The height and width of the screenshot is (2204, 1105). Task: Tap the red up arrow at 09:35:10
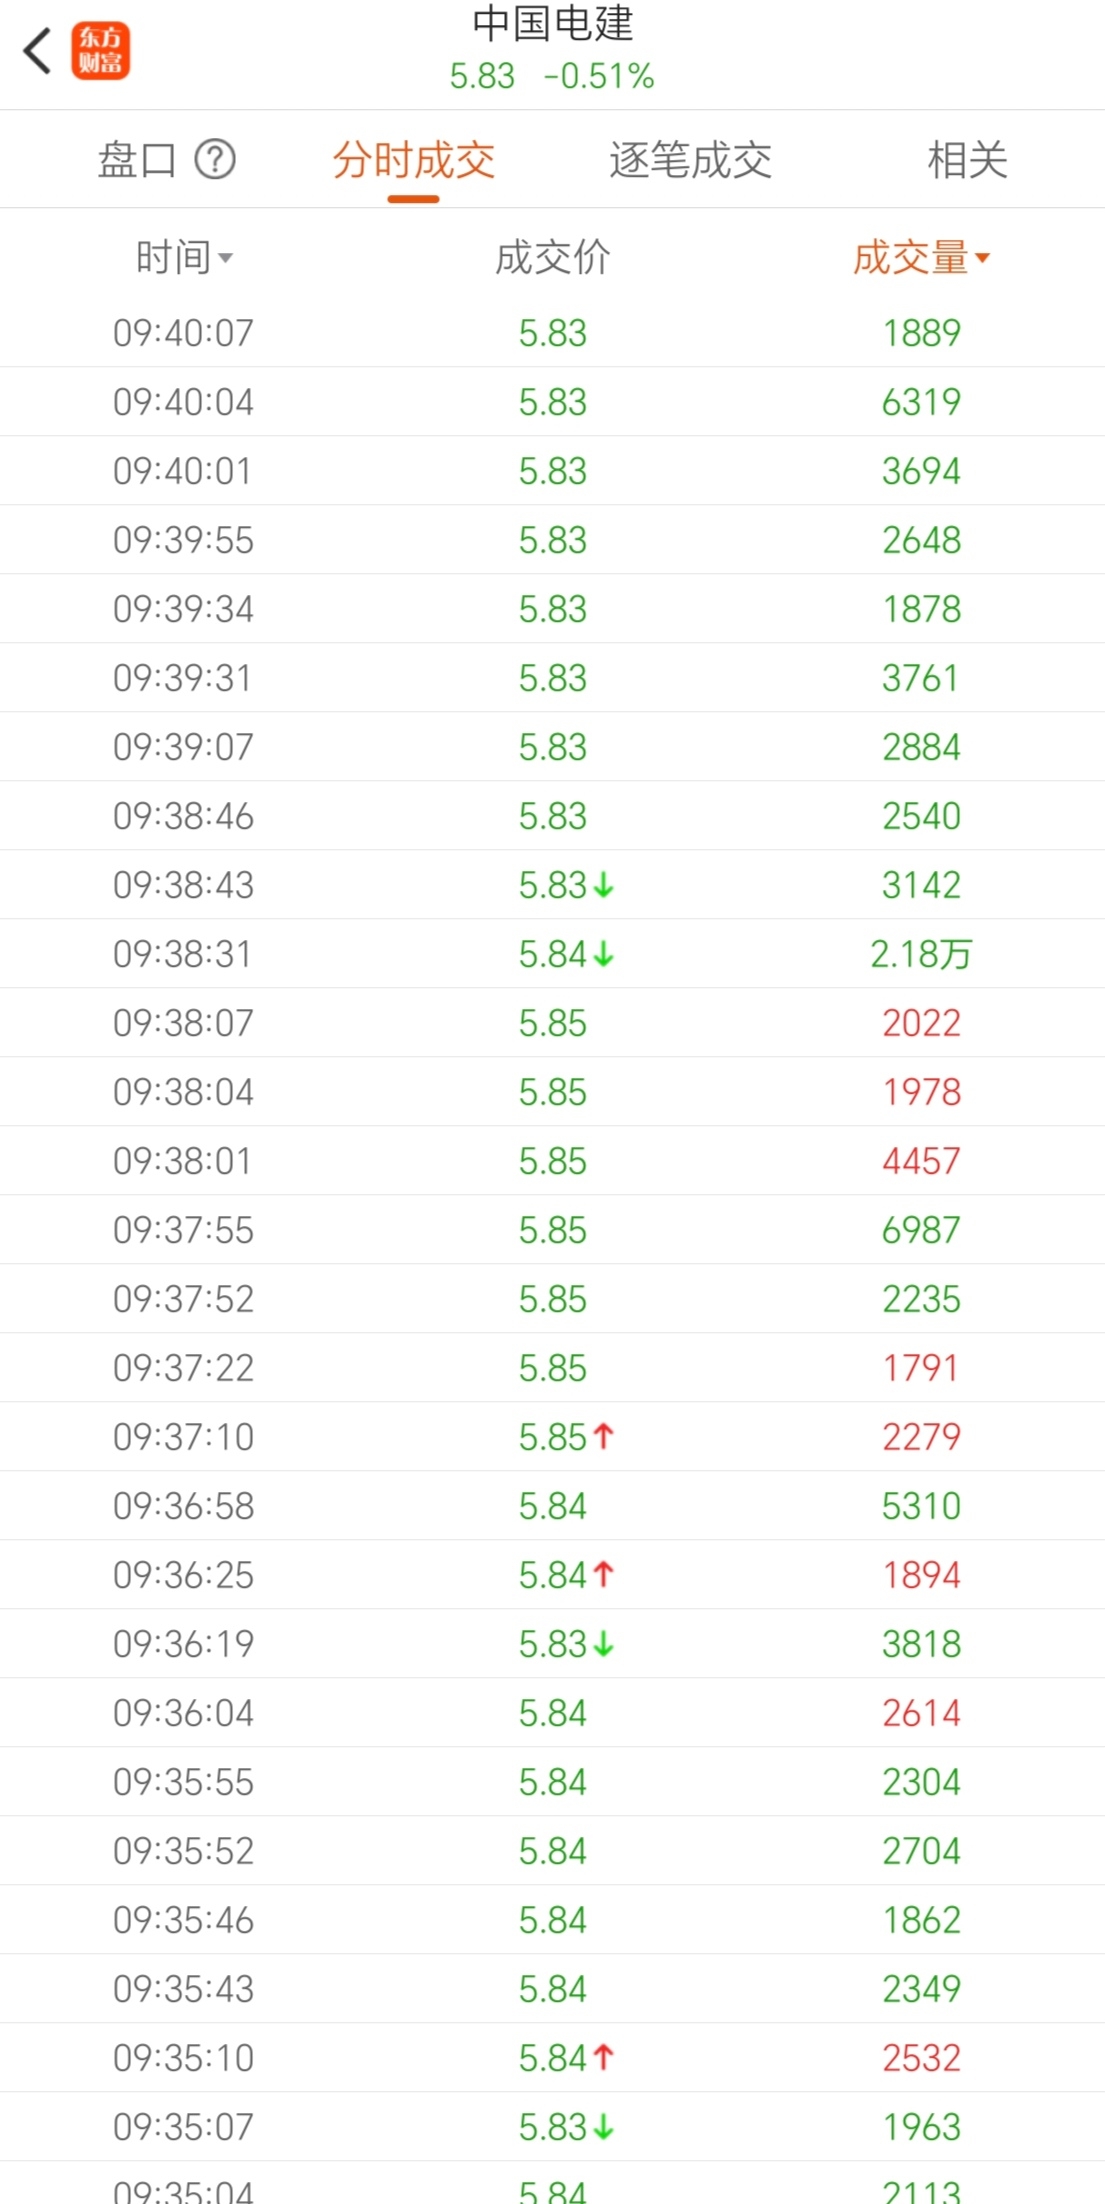tap(603, 2058)
